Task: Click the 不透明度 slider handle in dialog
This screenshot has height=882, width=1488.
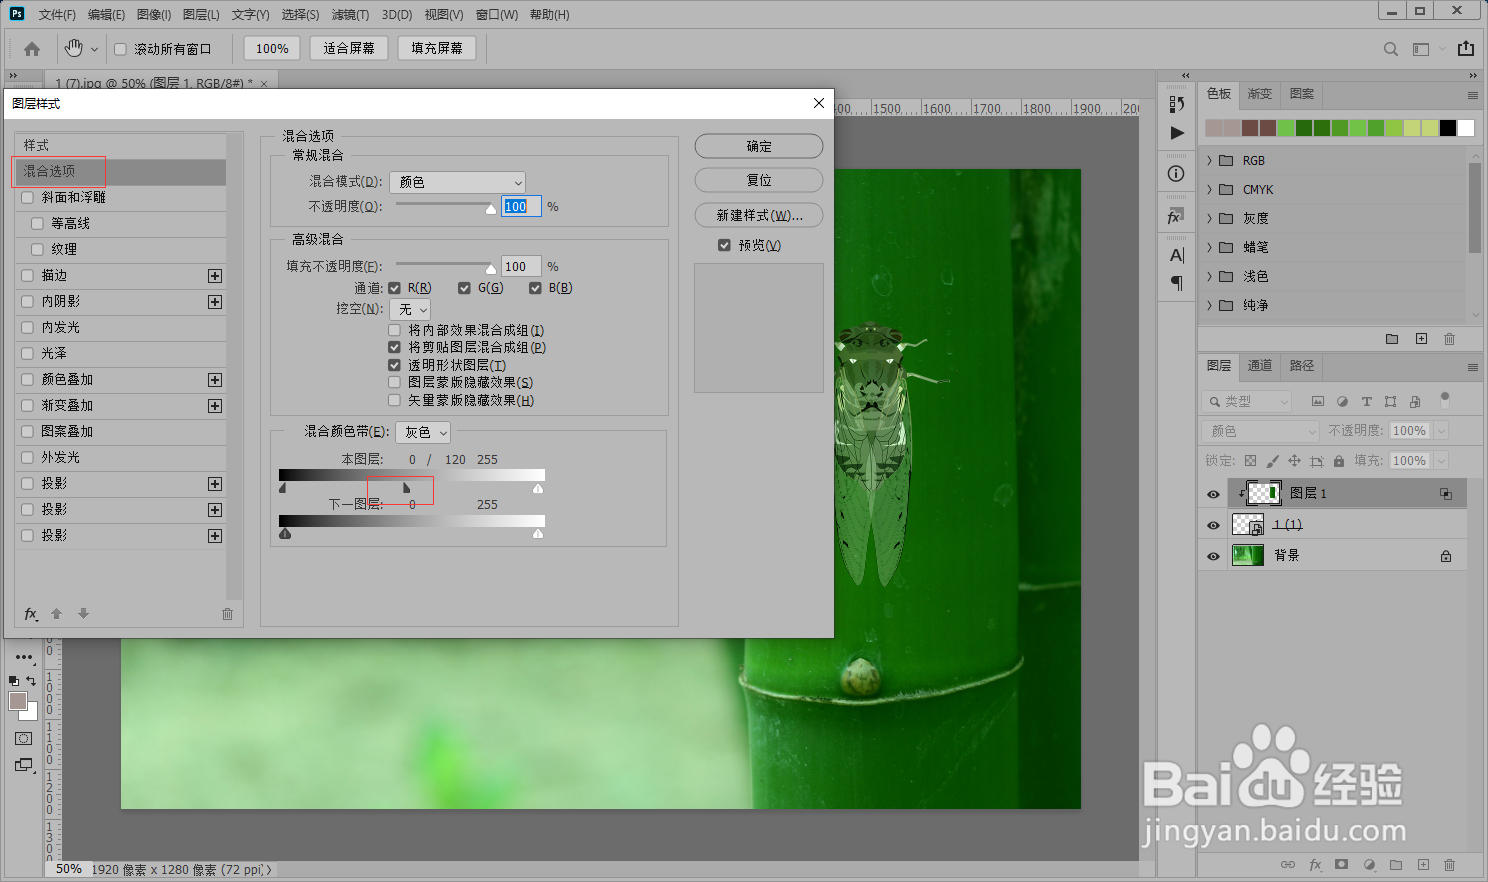Action: (491, 209)
